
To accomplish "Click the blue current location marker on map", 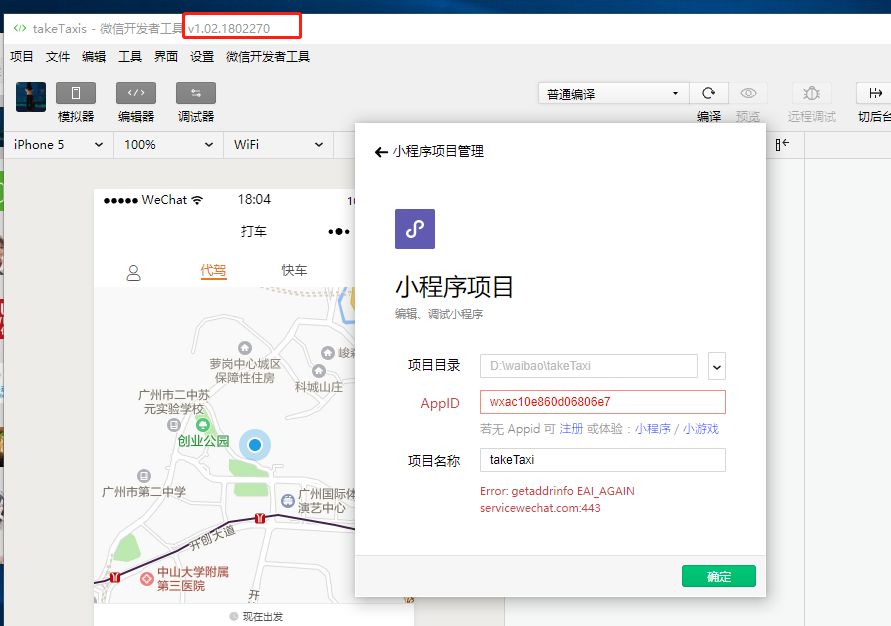I will 255,445.
